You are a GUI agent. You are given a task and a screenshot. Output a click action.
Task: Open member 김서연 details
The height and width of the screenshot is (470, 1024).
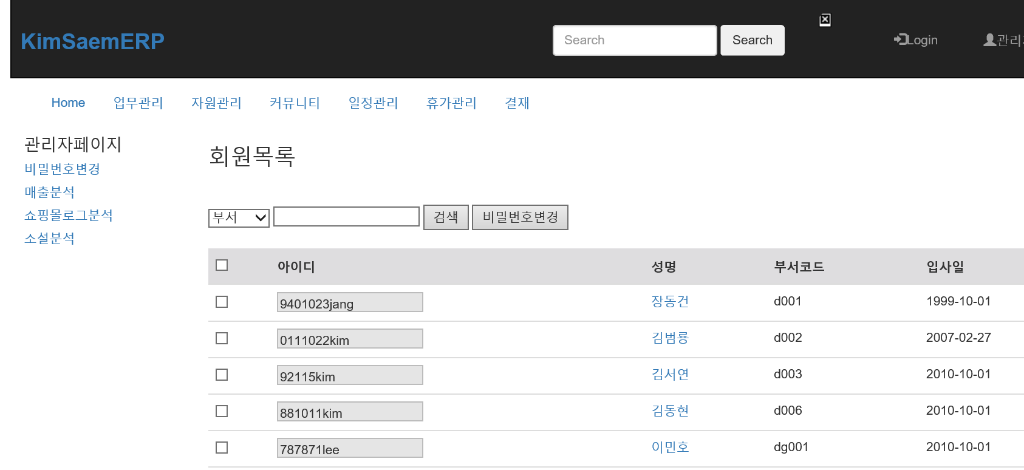coord(670,374)
